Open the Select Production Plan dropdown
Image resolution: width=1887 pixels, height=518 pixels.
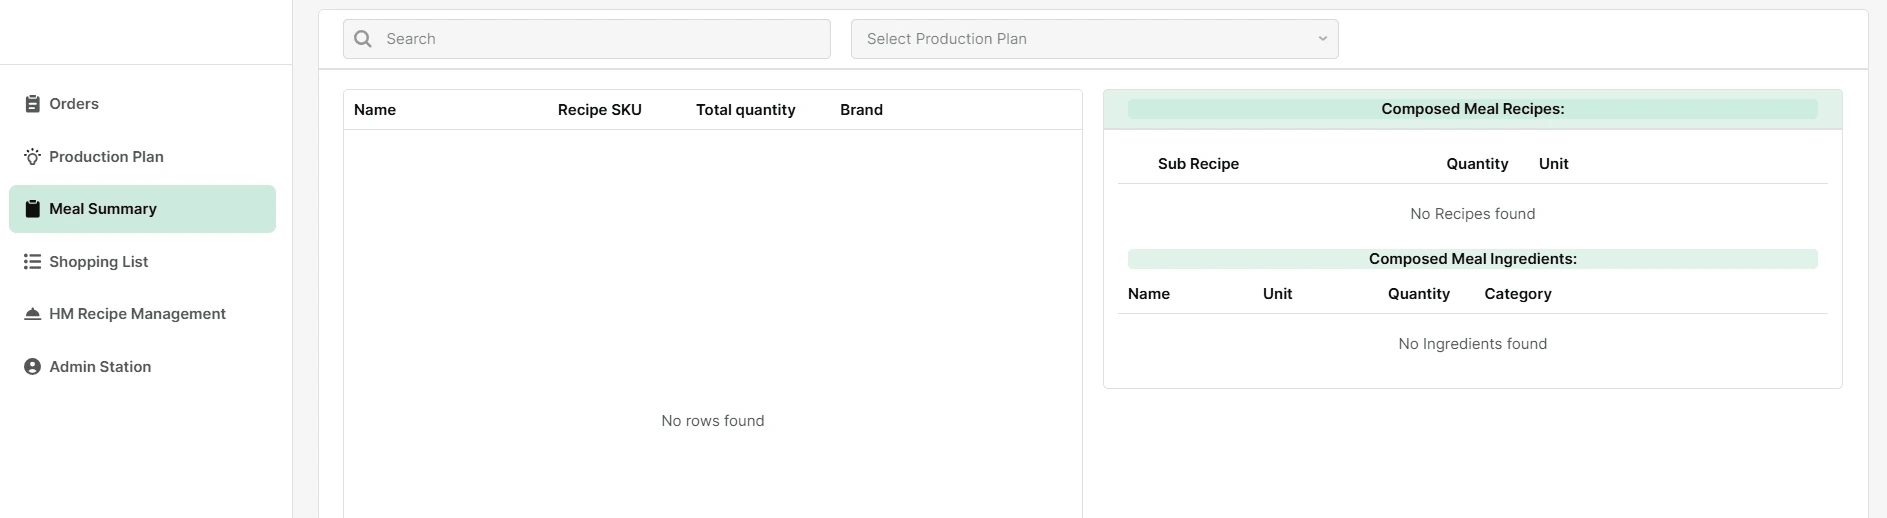tap(1094, 39)
